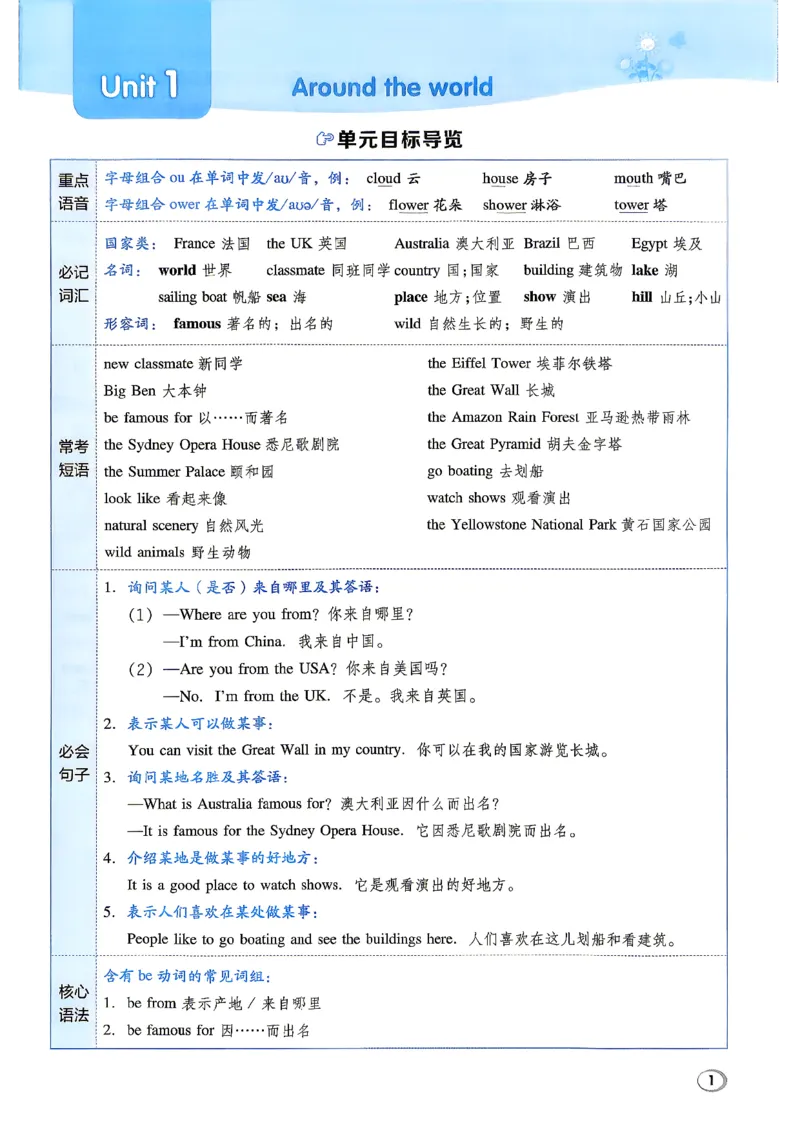The width and height of the screenshot is (800, 1130).
Task: Click 'place 地方;位置'
Action: coord(448,297)
